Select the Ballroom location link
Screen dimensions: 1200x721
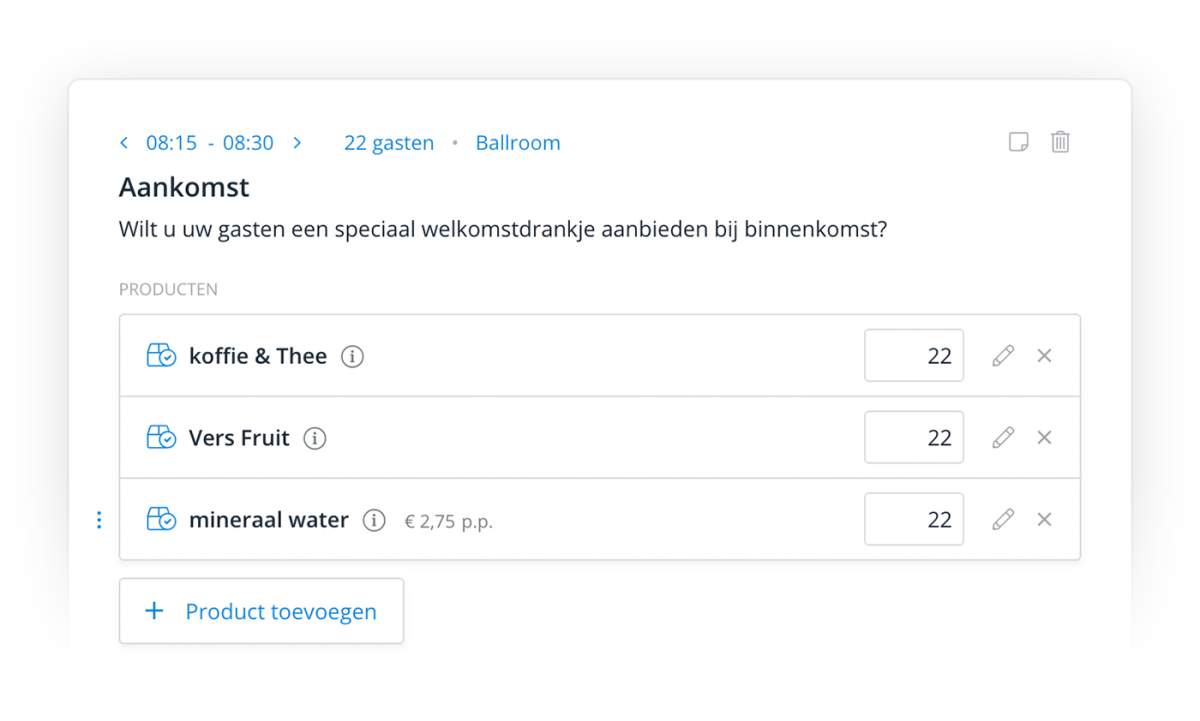(518, 143)
